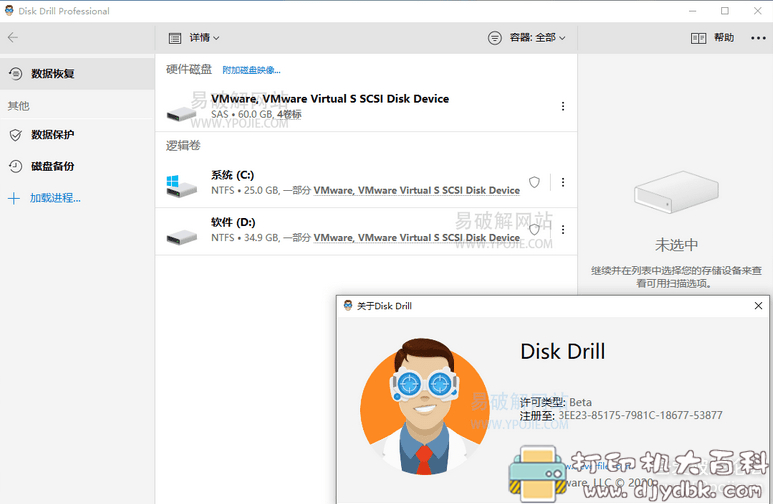Click the 逻辑卷 section header
Image resolution: width=773 pixels, height=504 pixels.
[183, 145]
